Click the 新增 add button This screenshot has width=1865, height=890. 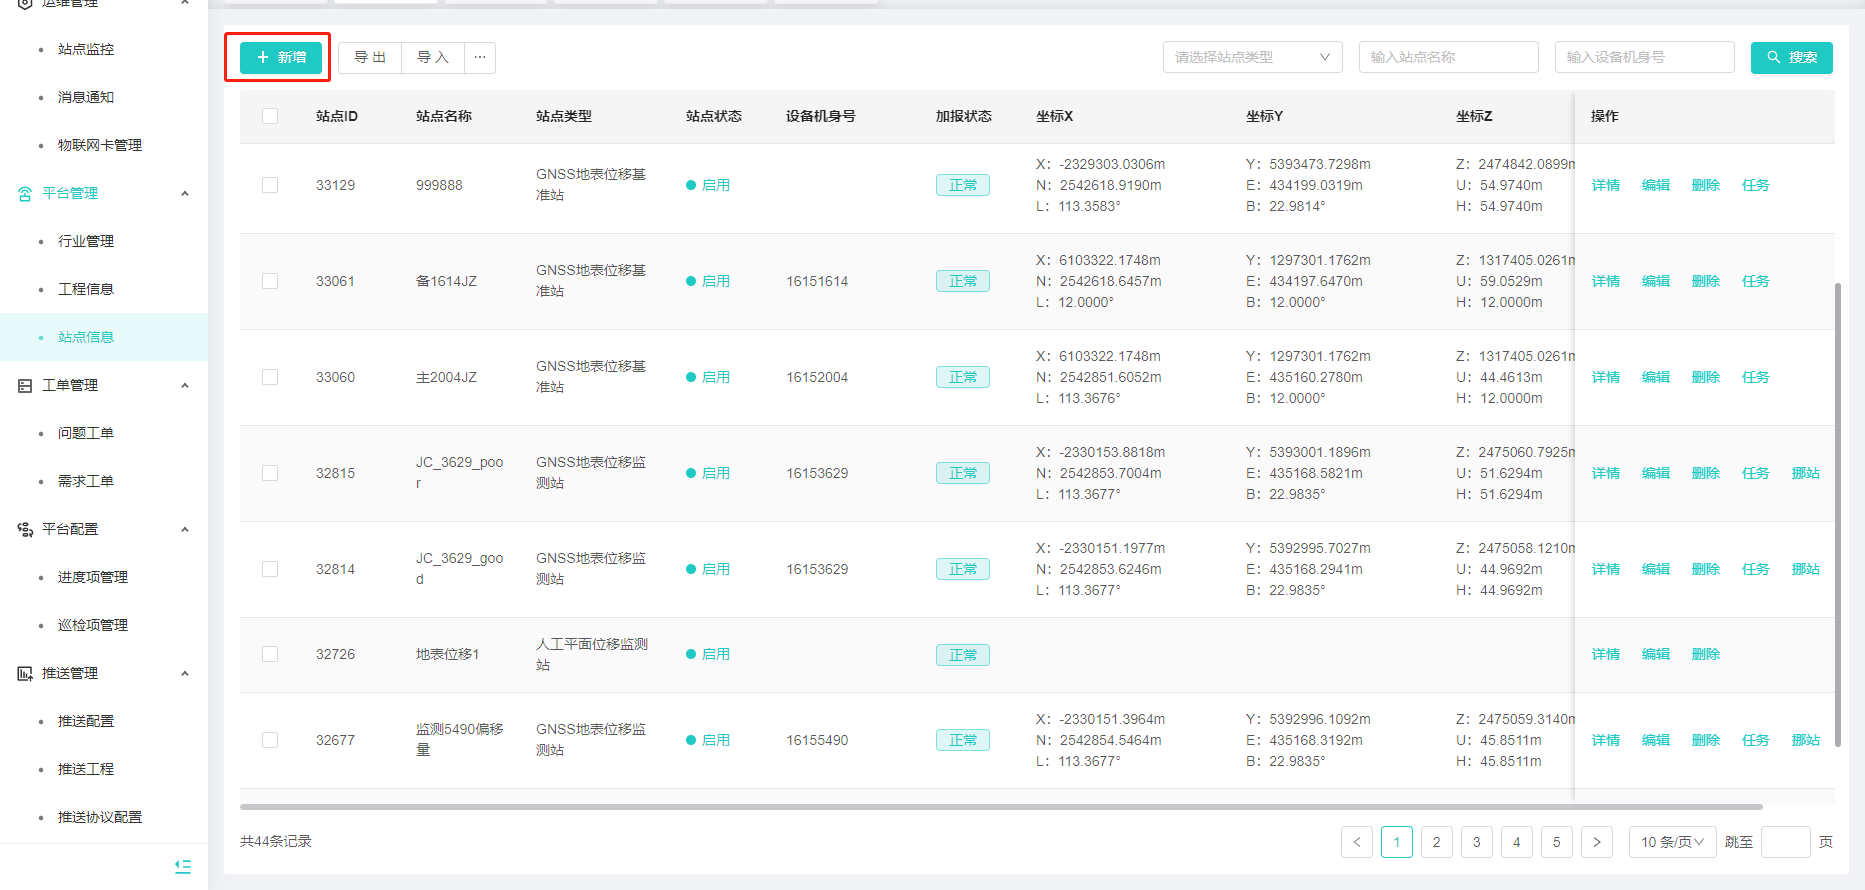tap(281, 58)
